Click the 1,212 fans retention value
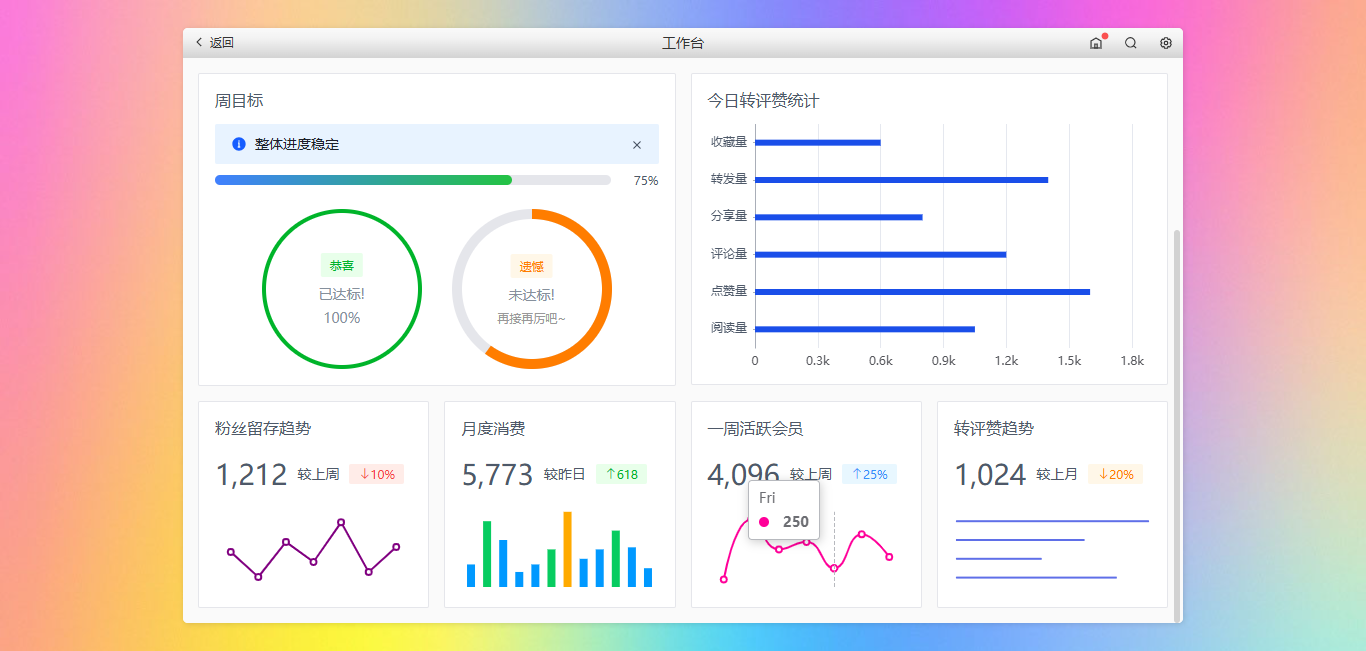This screenshot has width=1366, height=651. (x=251, y=474)
